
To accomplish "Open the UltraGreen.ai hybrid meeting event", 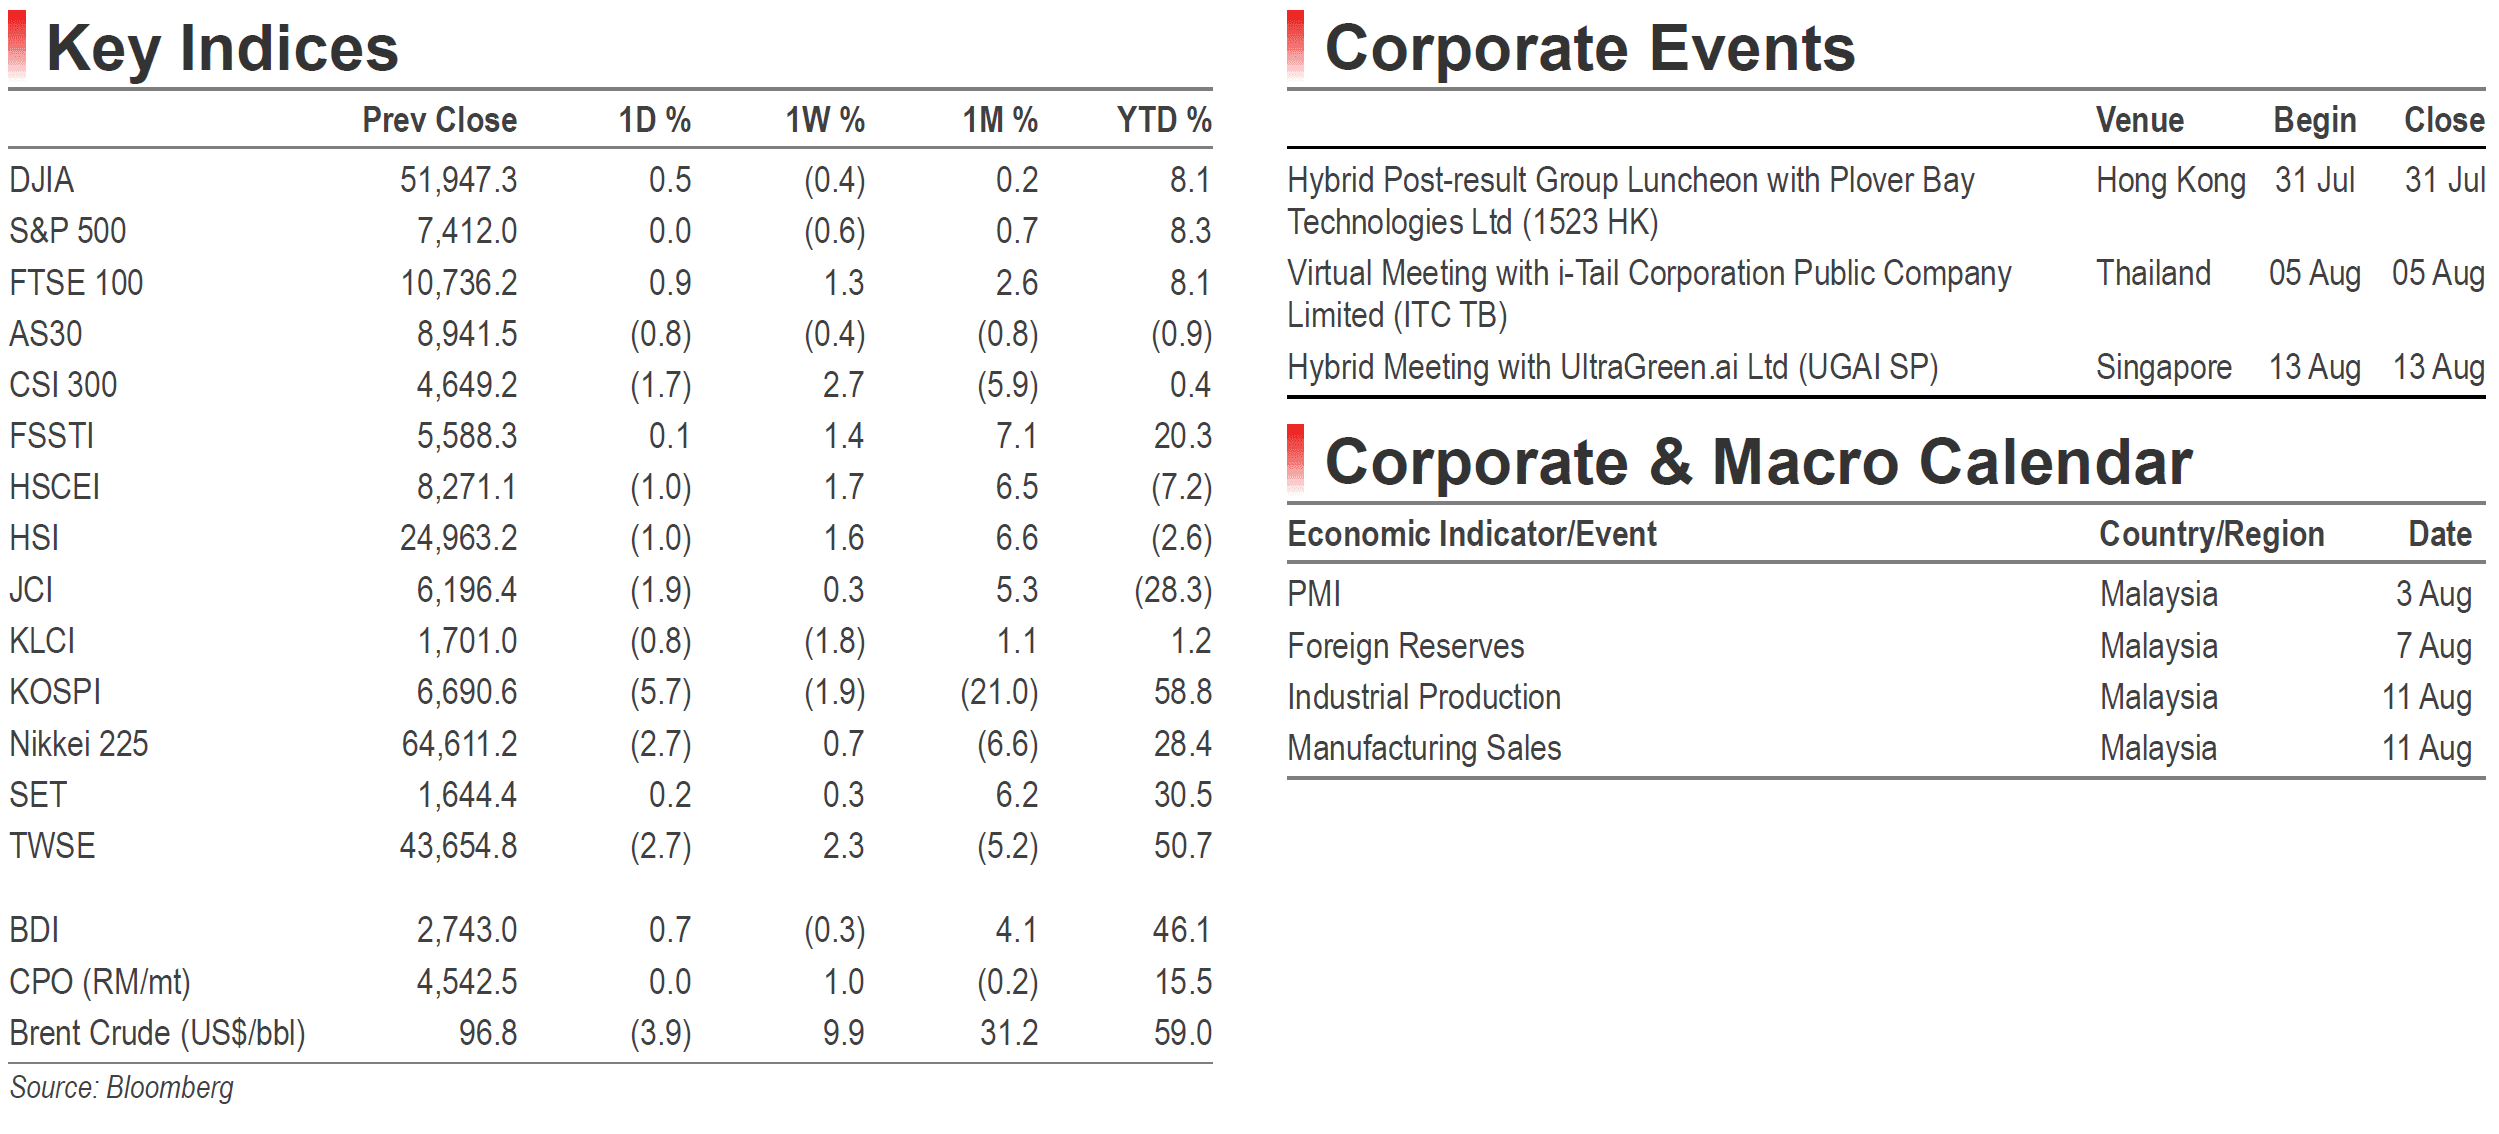I will pos(1613,367).
